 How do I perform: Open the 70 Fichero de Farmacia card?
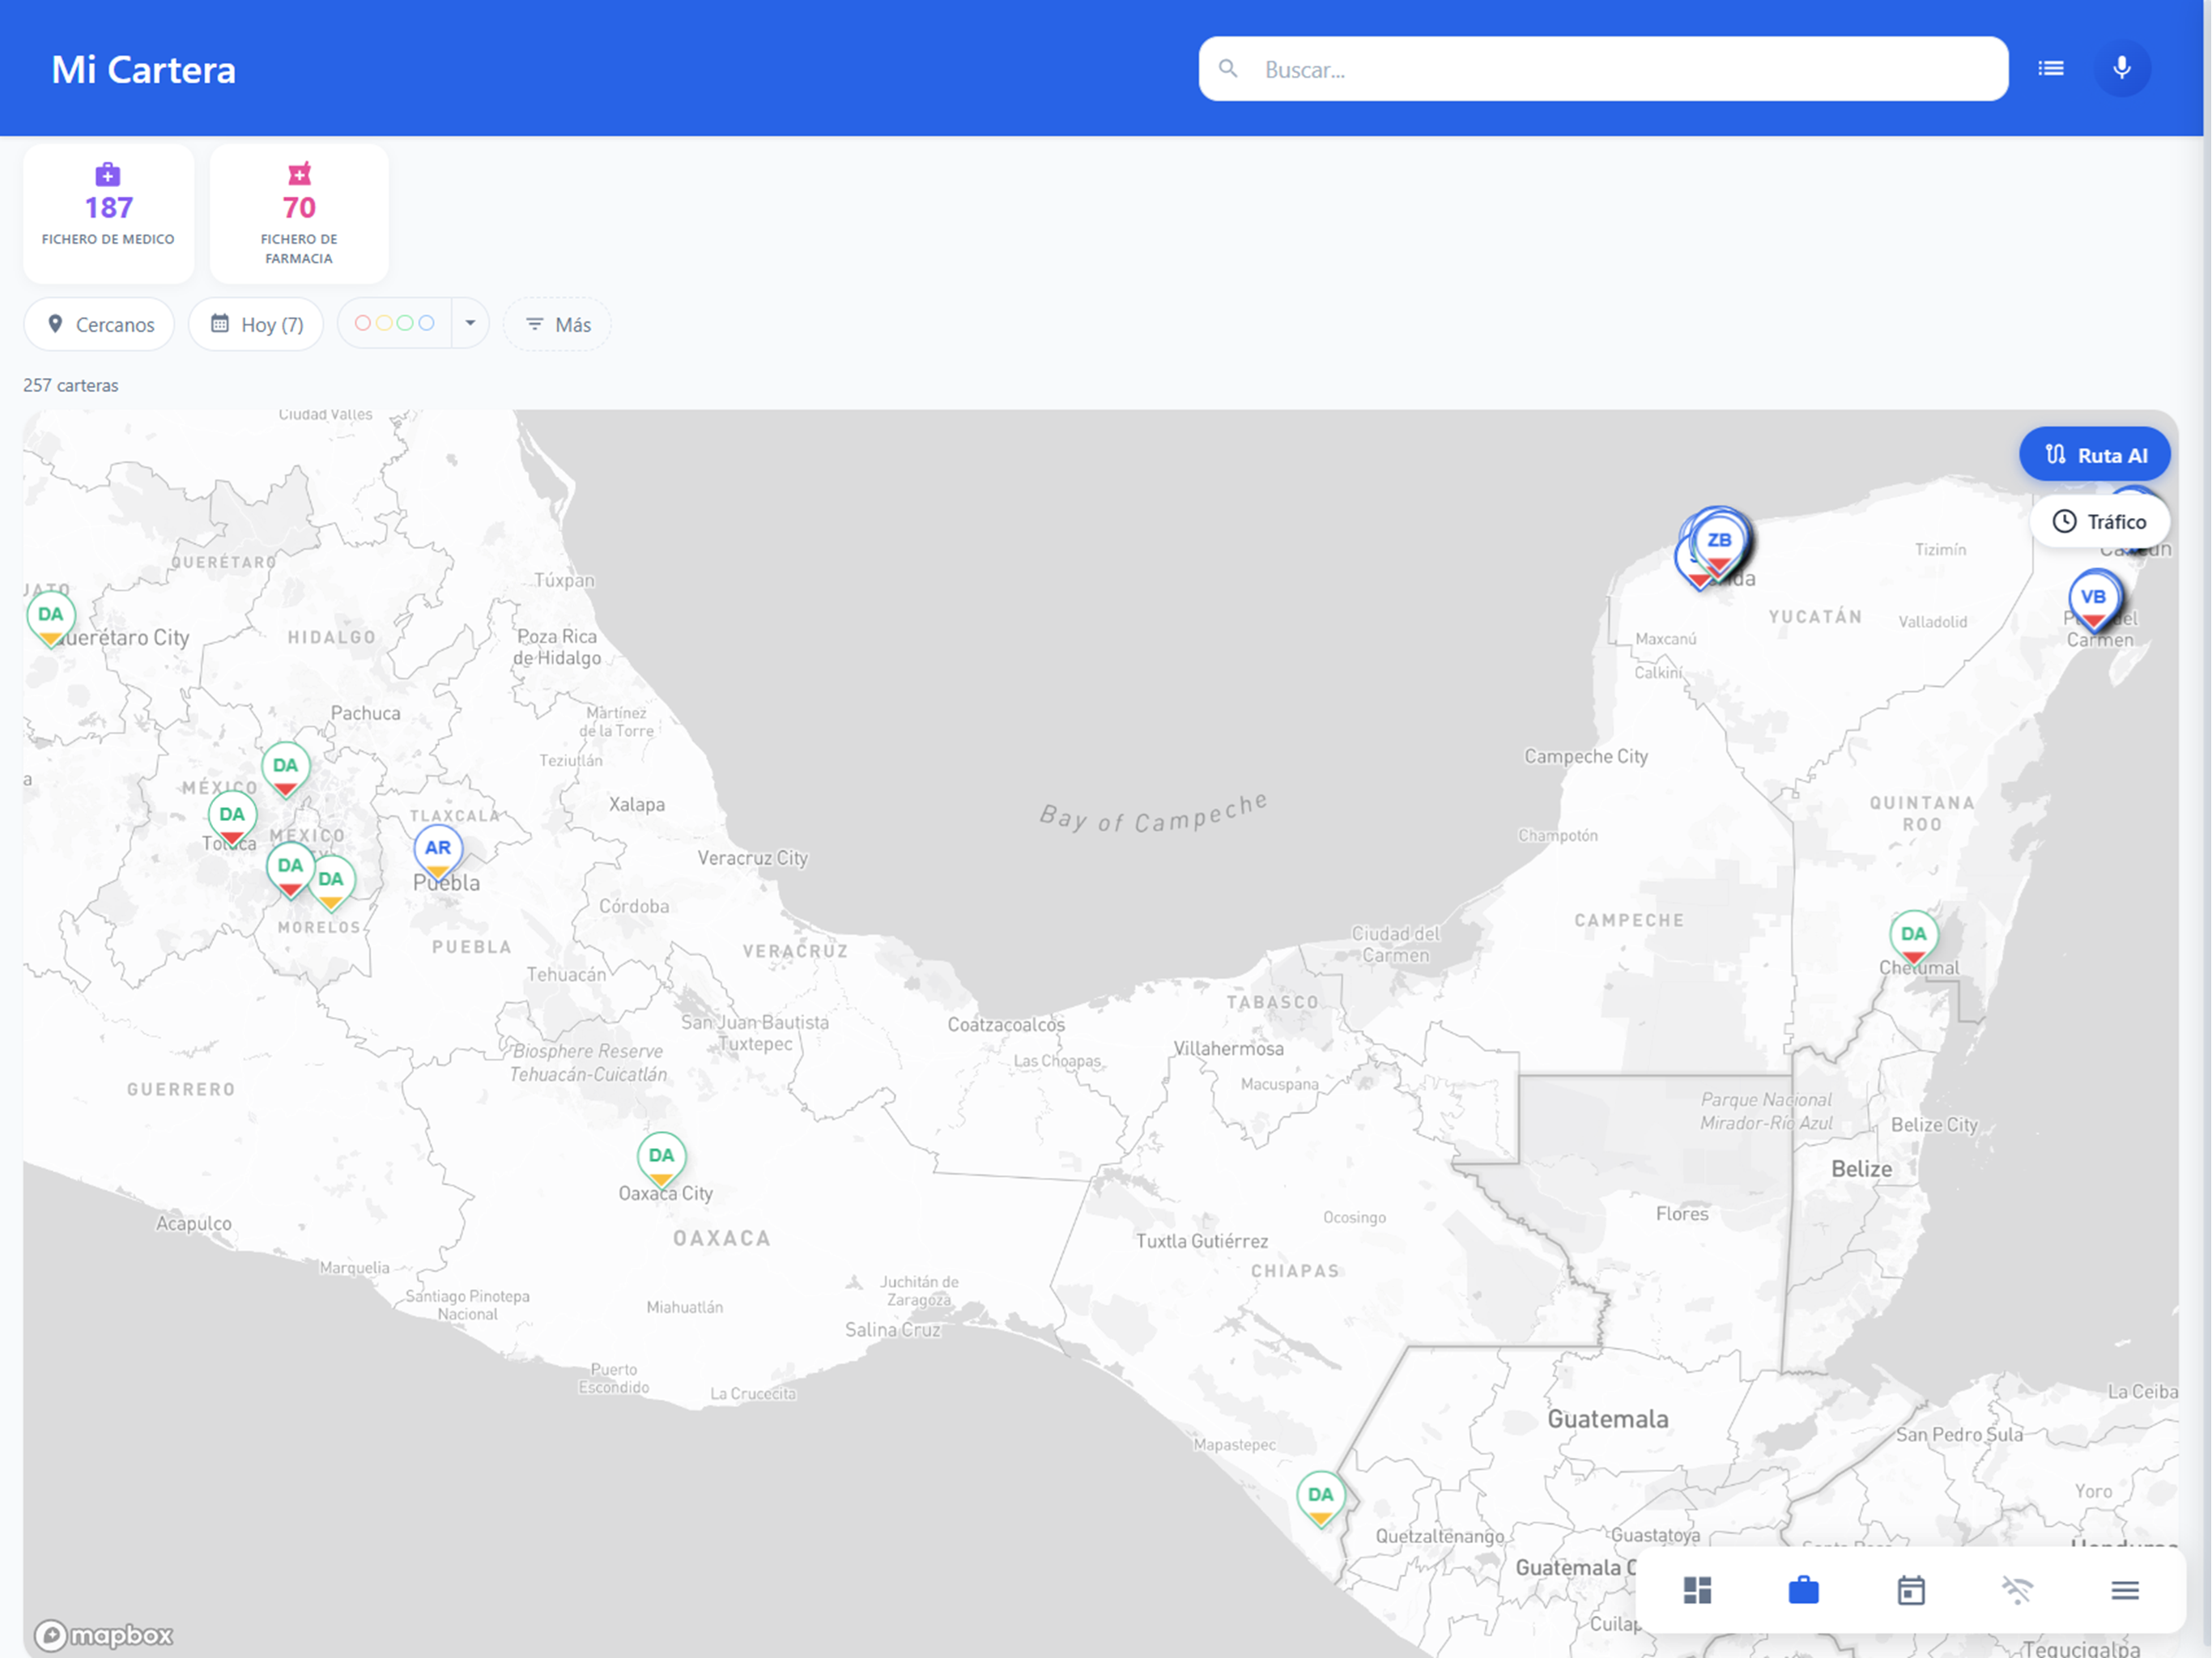pos(299,213)
